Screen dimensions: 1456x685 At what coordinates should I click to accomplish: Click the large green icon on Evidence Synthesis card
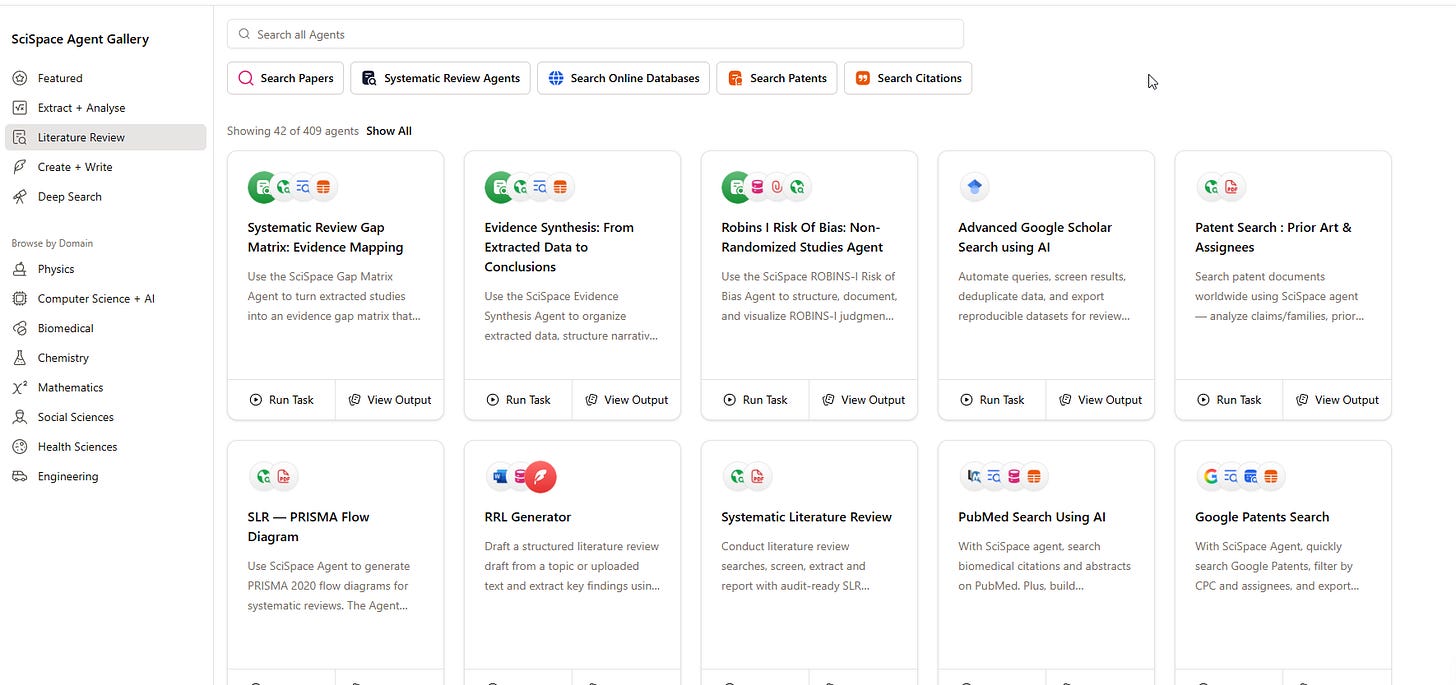(x=500, y=187)
